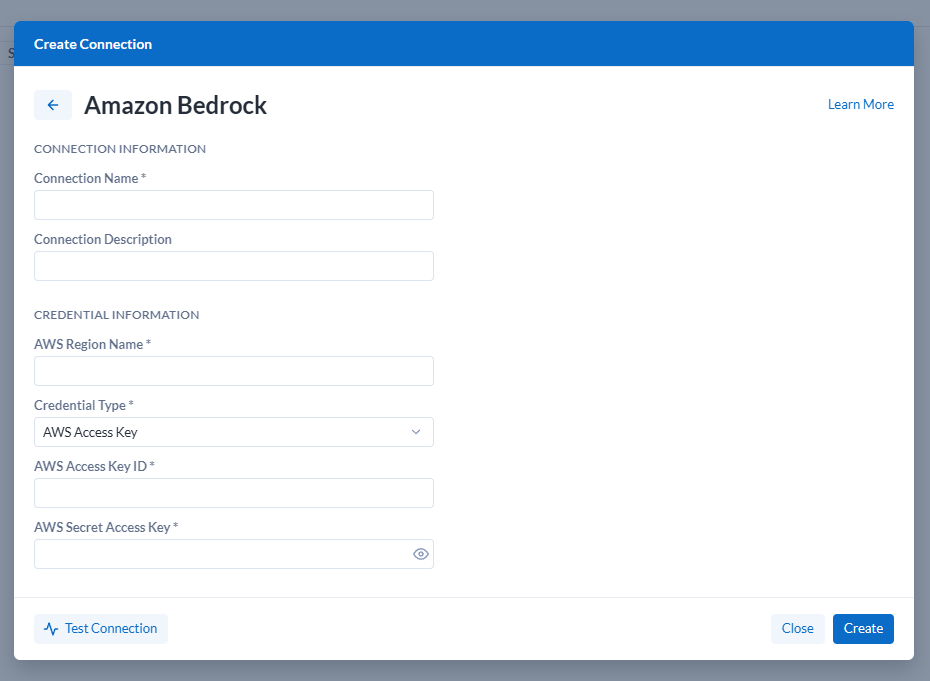930x681 pixels.
Task: Expand the Credential Type chevron arrow
Action: coord(416,432)
